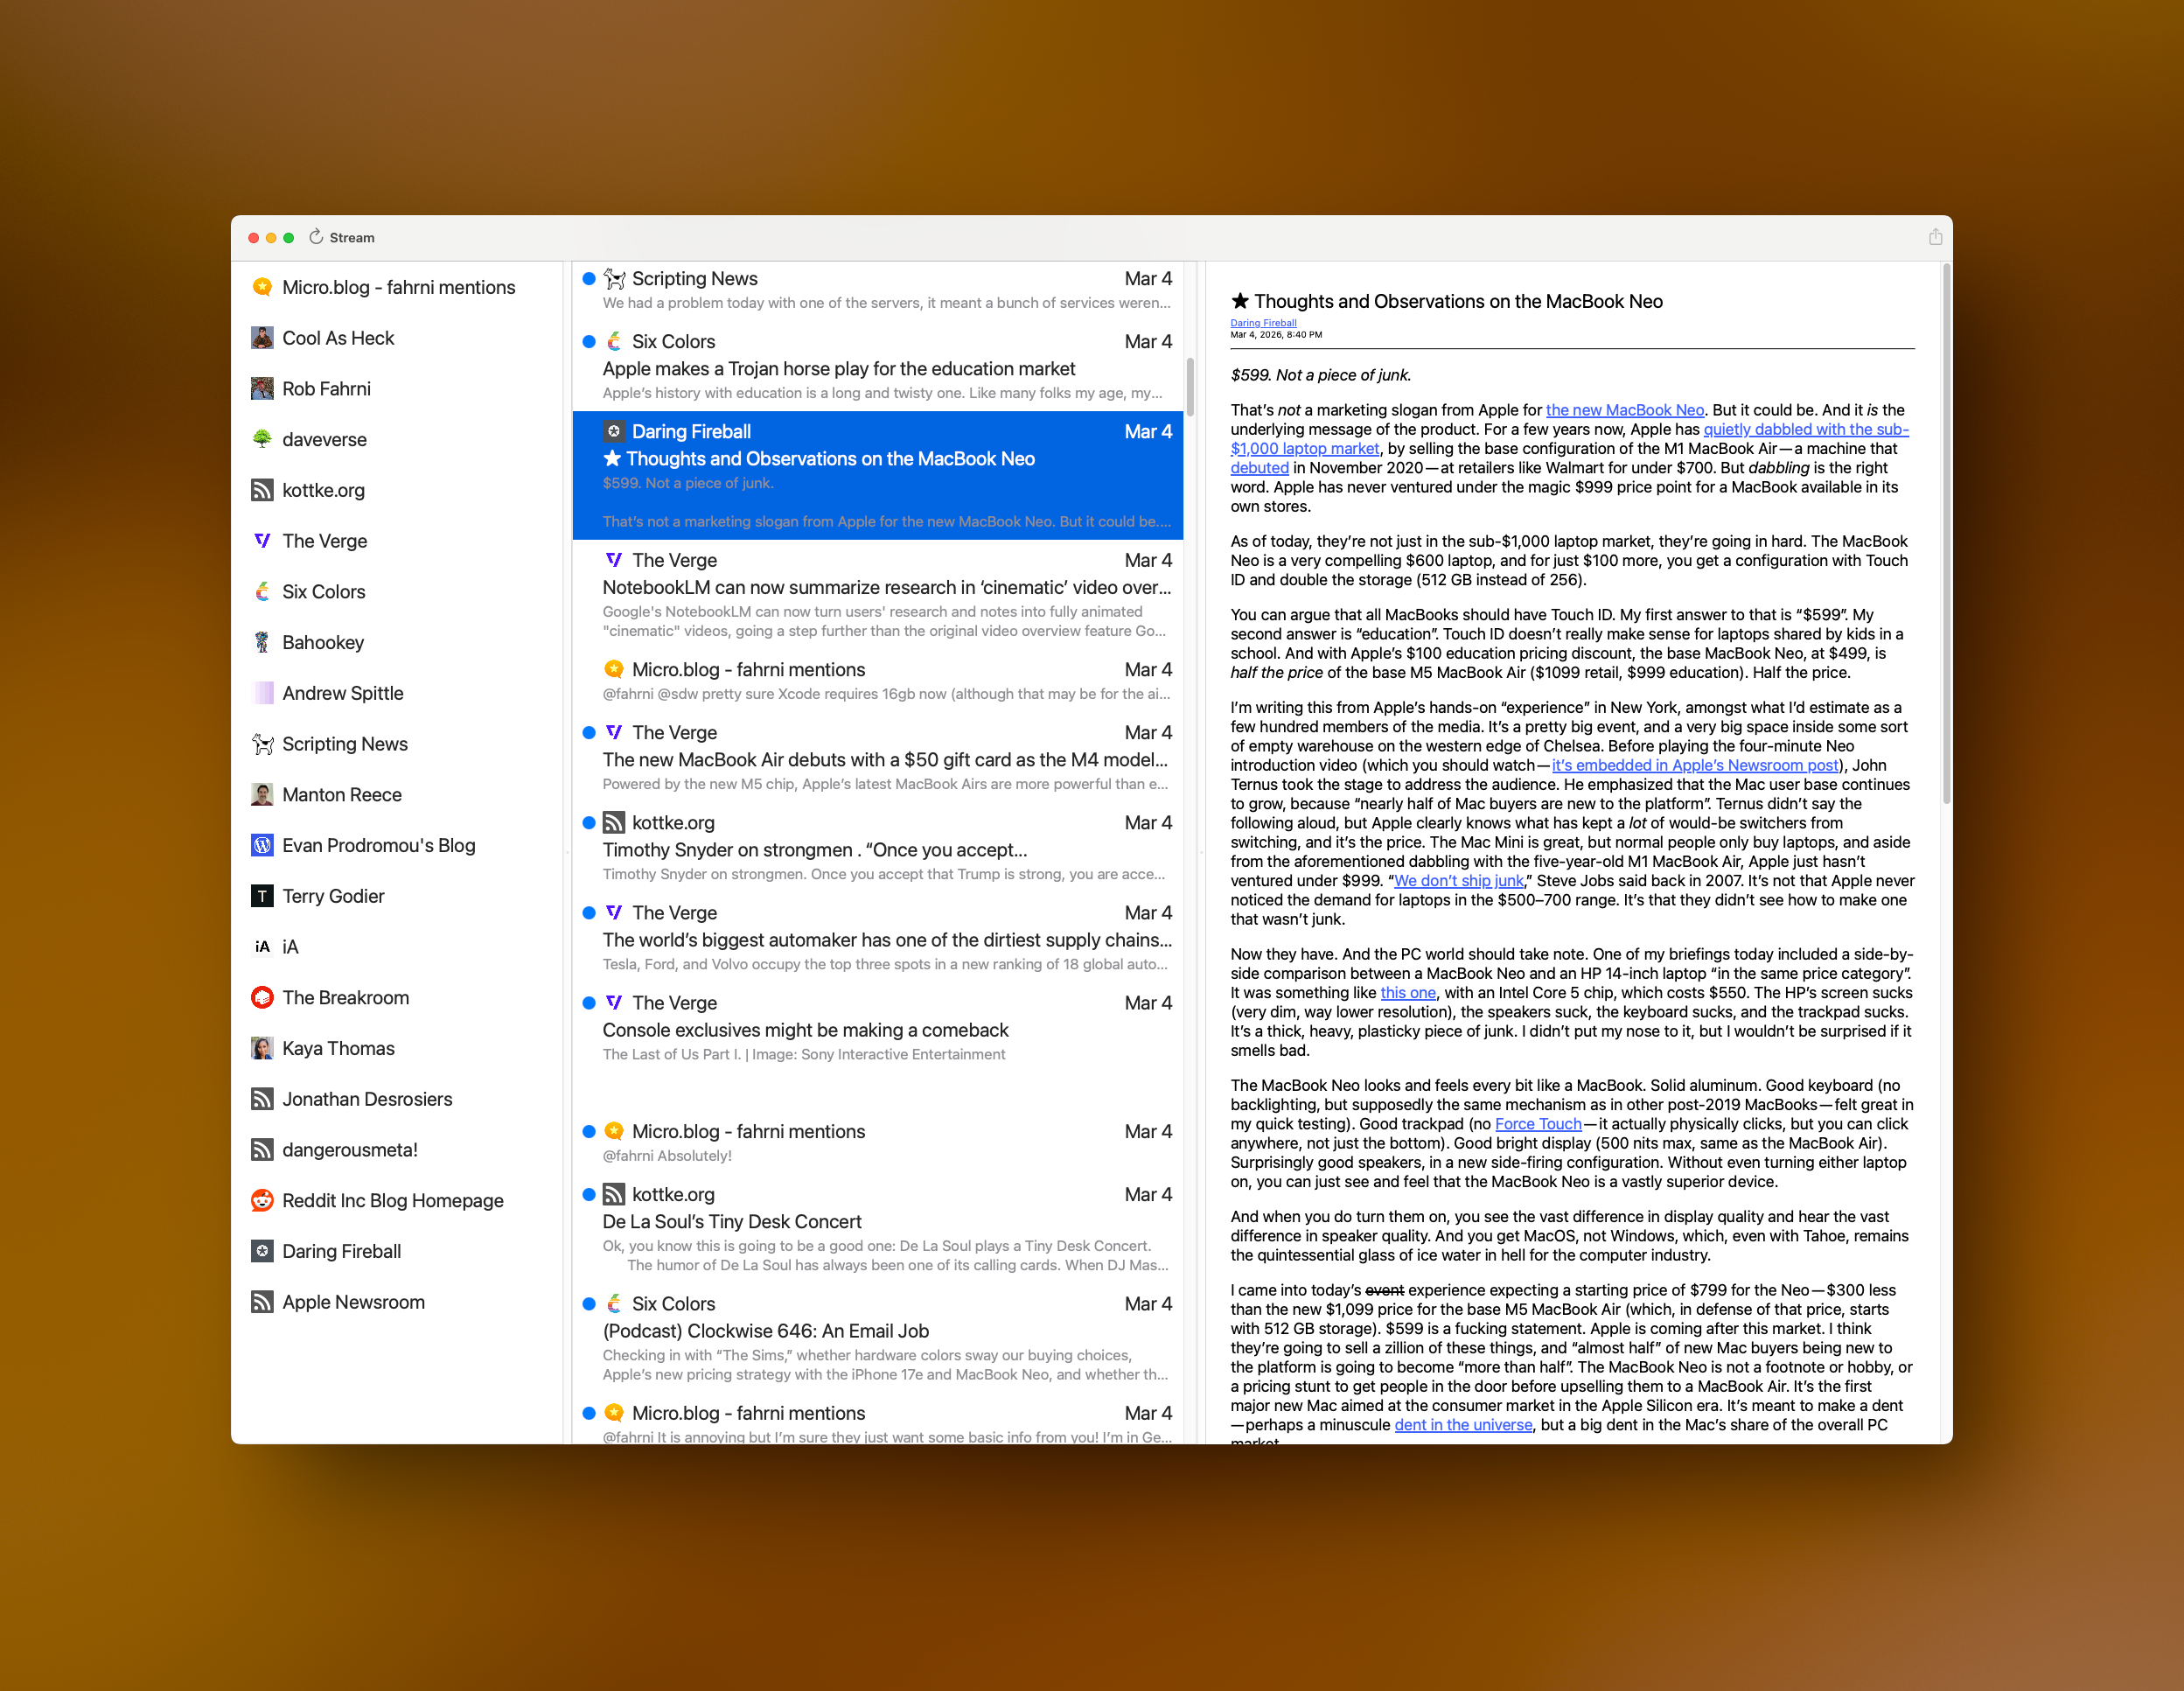Click the Daring Fireball feed icon
2184x1691 pixels.
click(x=262, y=1250)
